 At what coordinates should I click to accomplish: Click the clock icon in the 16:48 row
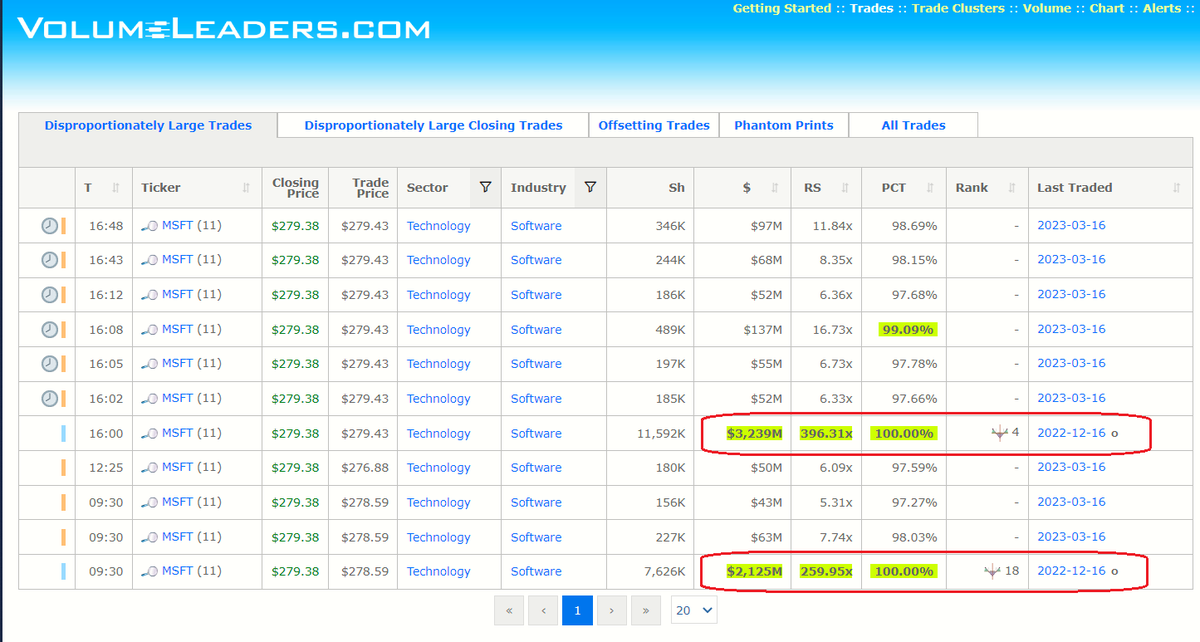(x=49, y=226)
